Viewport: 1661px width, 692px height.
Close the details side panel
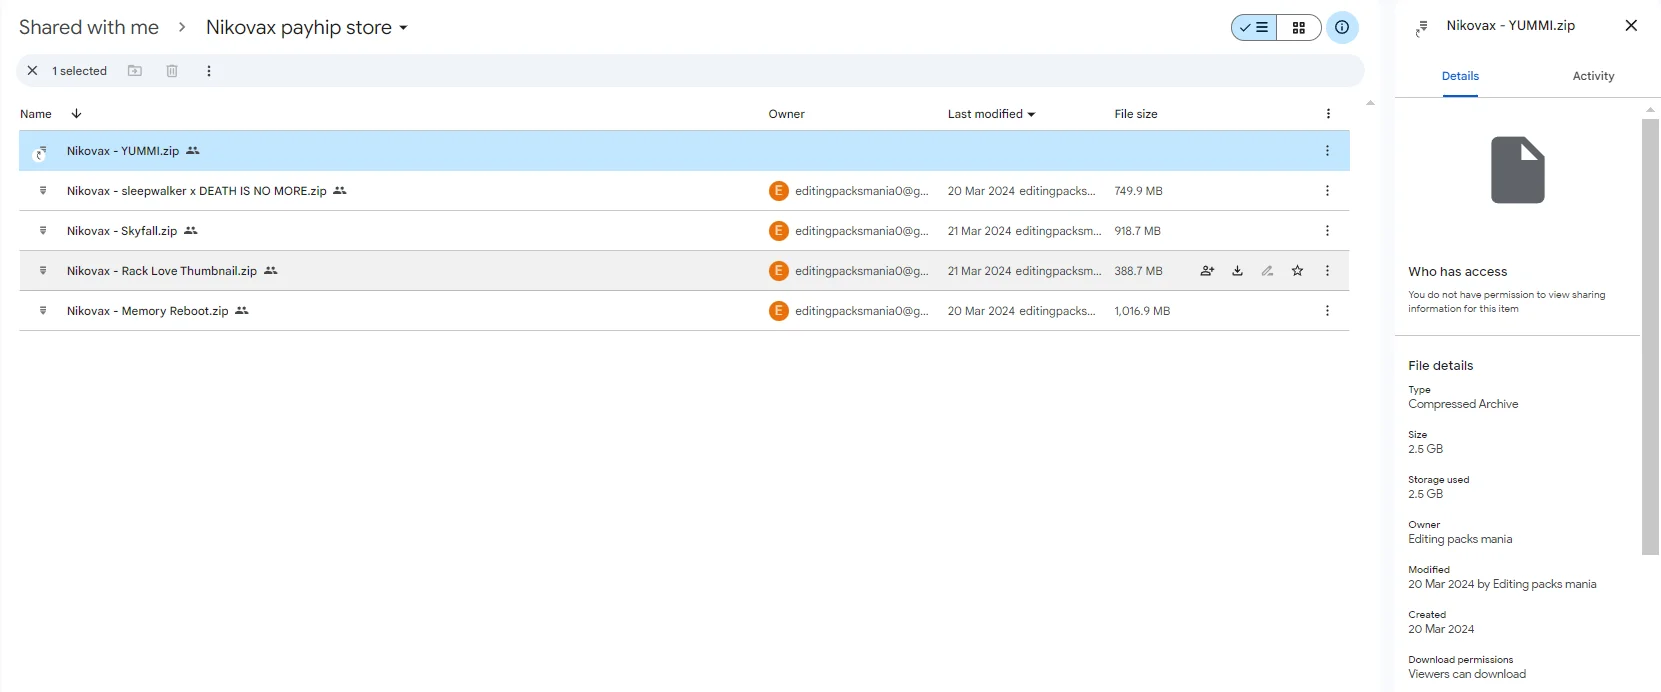click(x=1631, y=26)
